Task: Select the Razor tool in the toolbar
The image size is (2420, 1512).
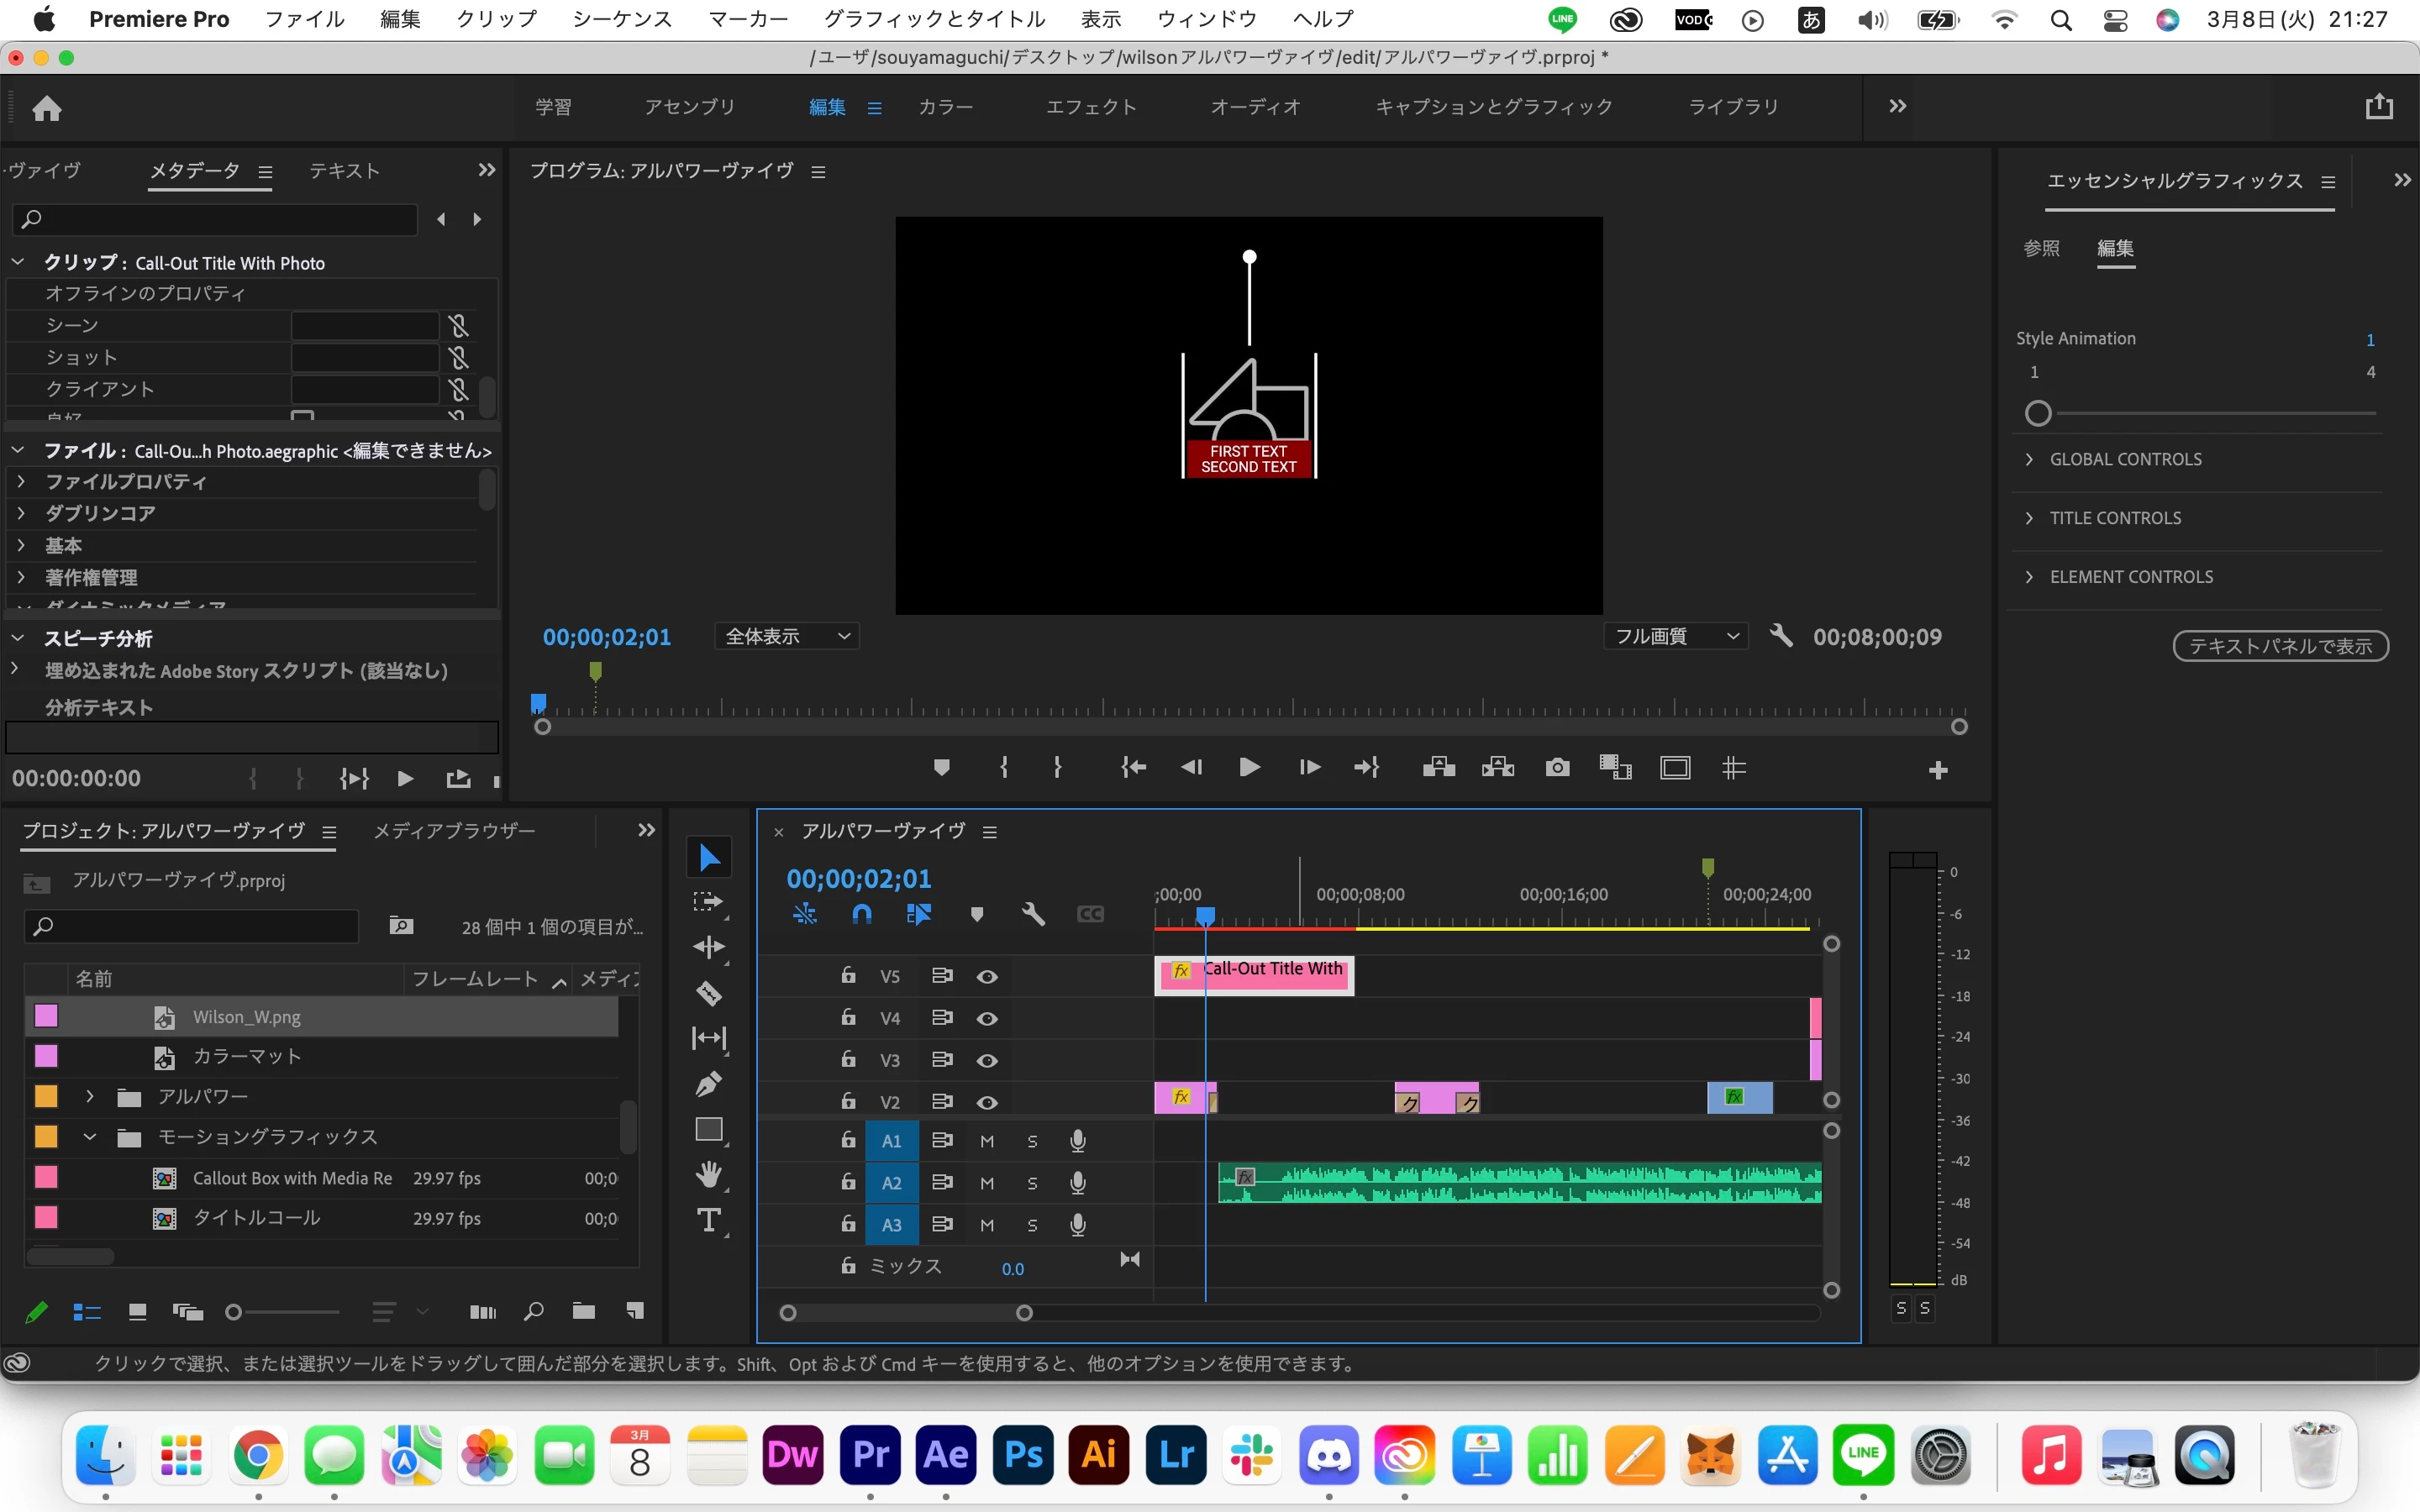Action: pyautogui.click(x=709, y=993)
